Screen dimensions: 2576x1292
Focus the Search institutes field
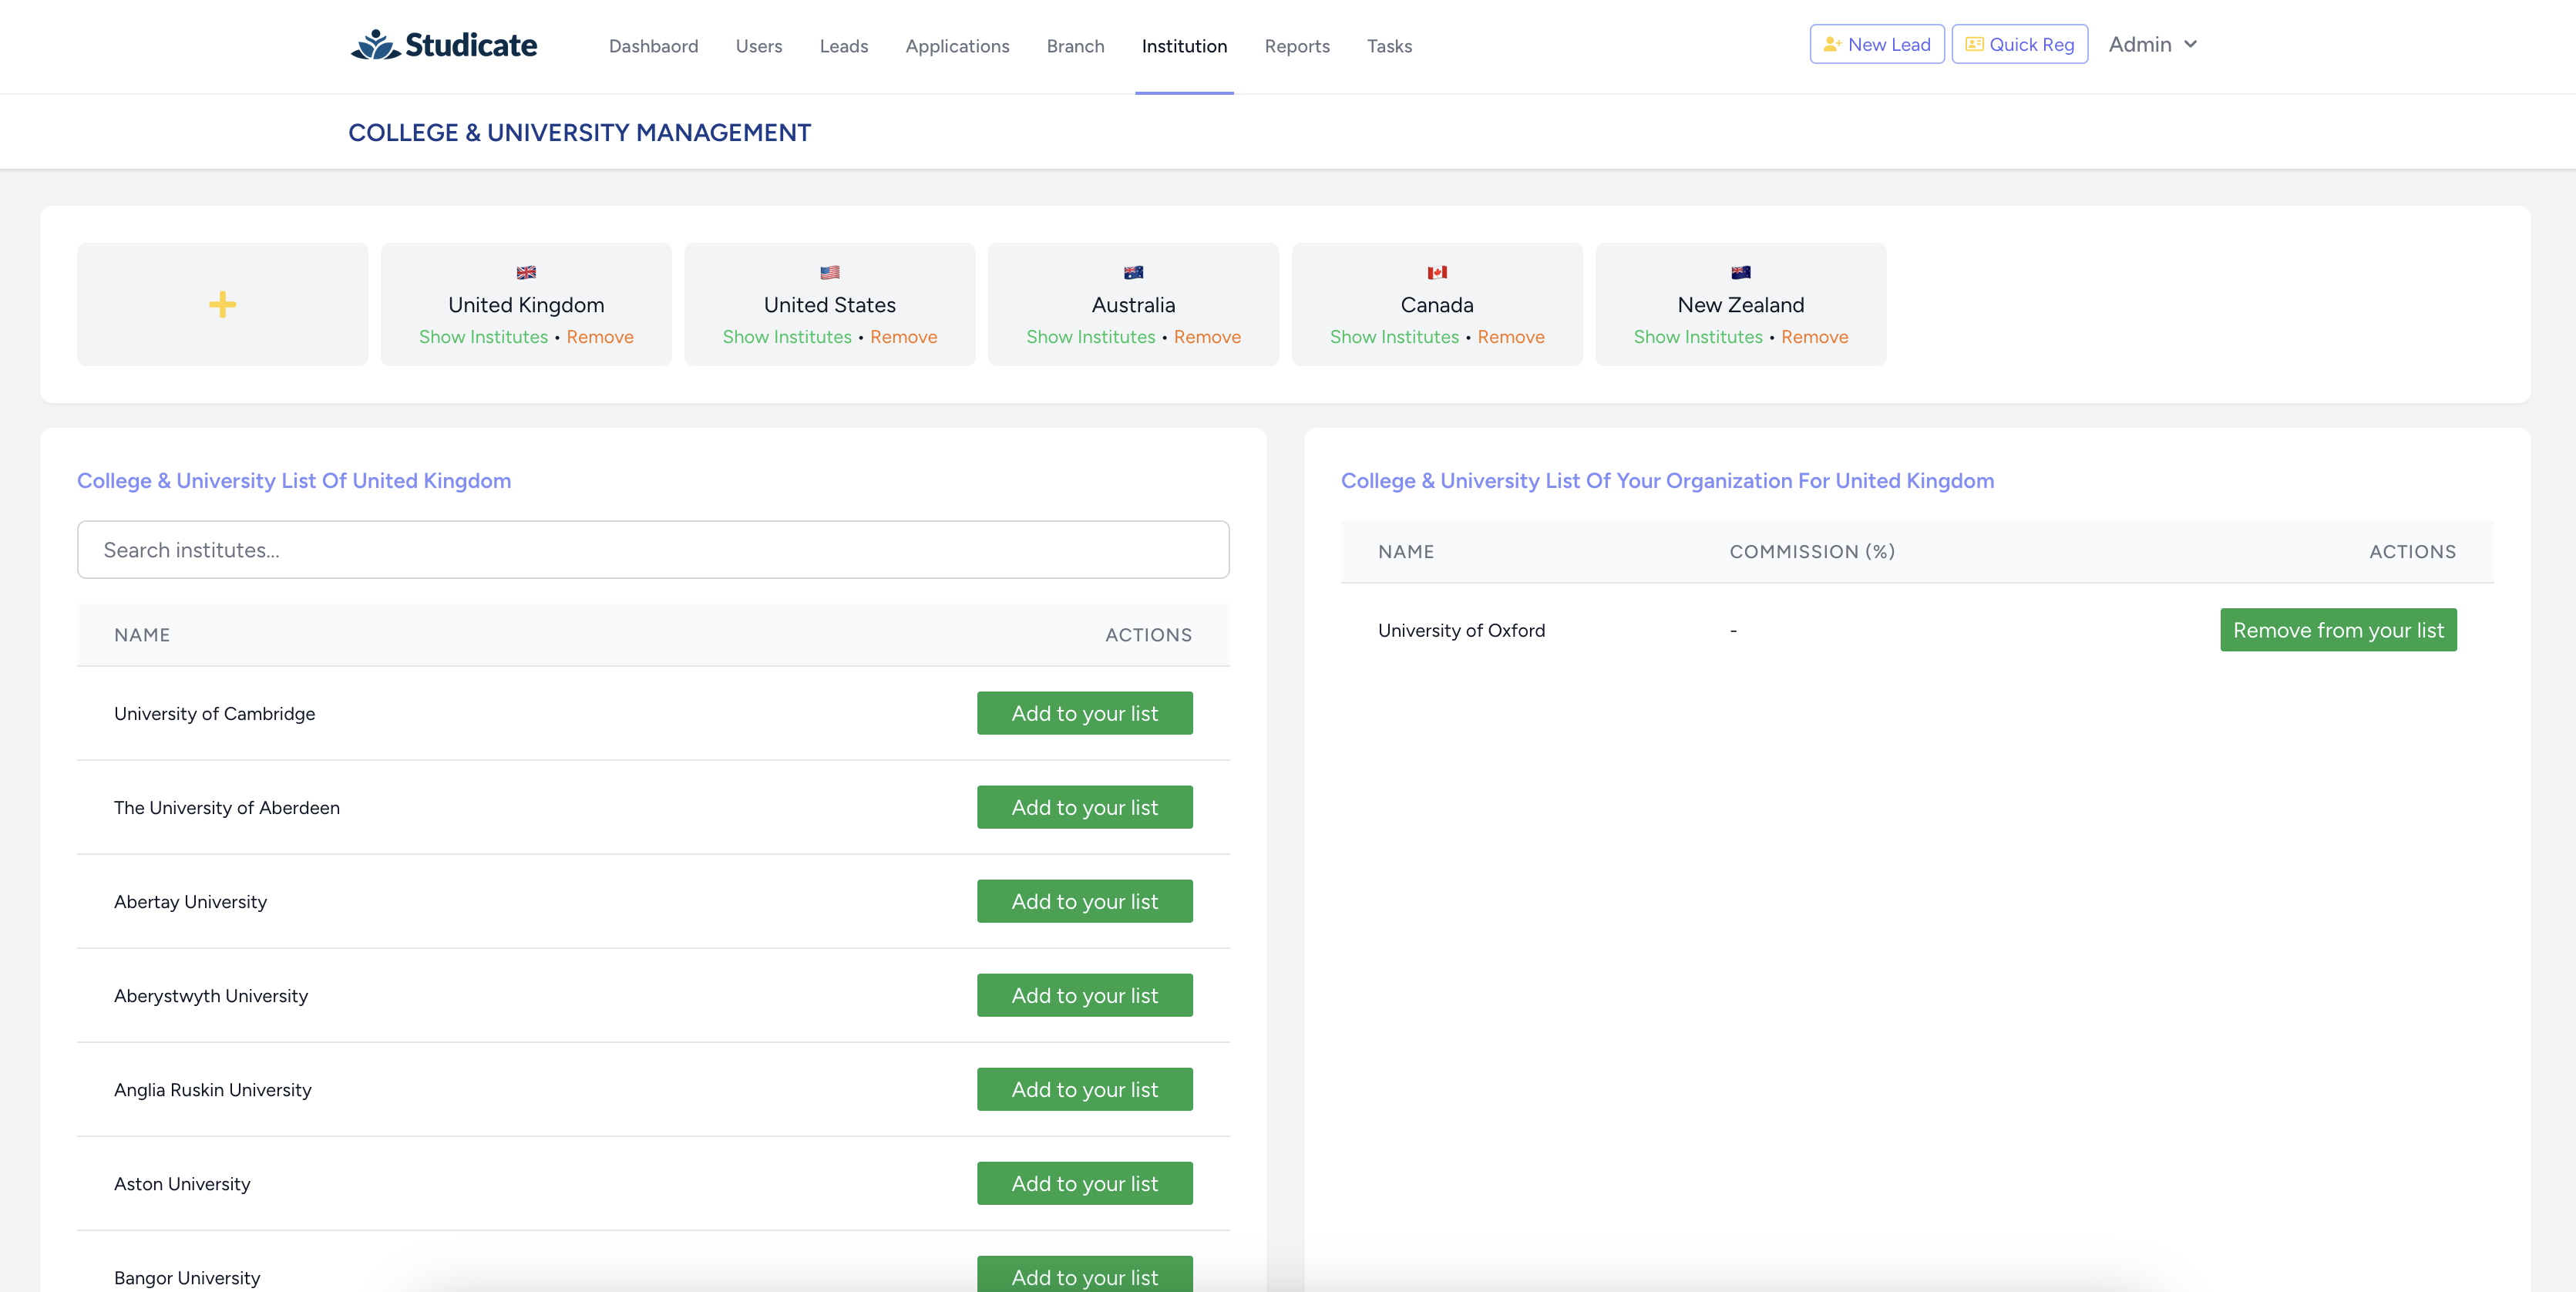(653, 550)
